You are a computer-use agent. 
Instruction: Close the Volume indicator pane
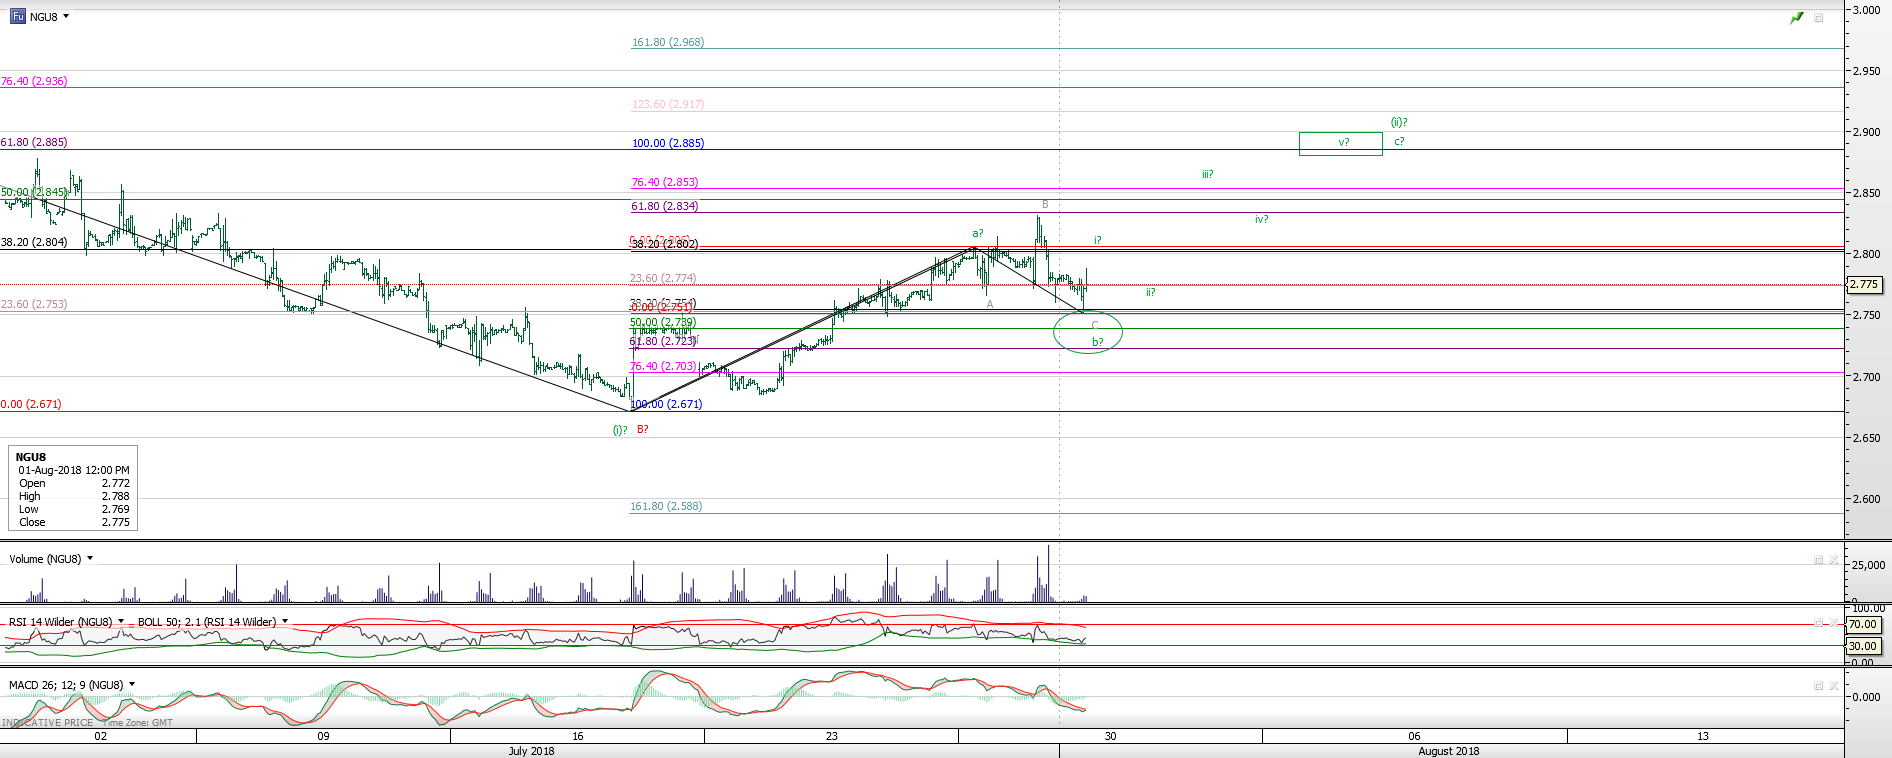point(1833,560)
